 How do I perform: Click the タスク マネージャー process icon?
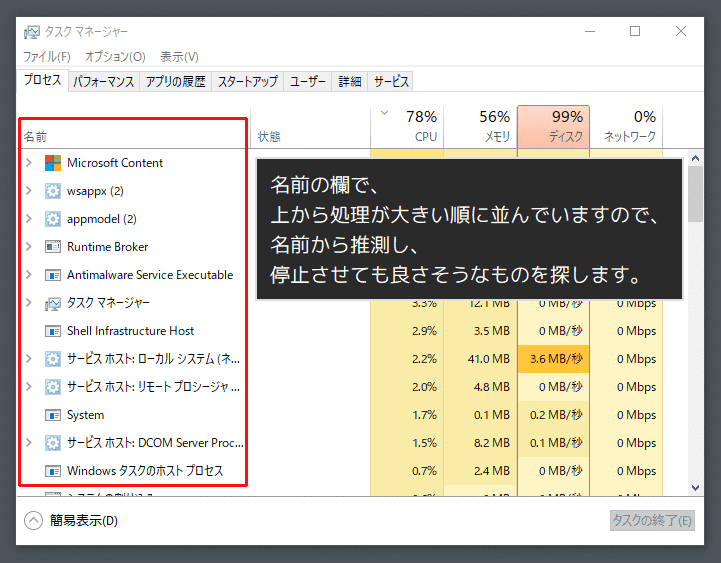[x=53, y=303]
